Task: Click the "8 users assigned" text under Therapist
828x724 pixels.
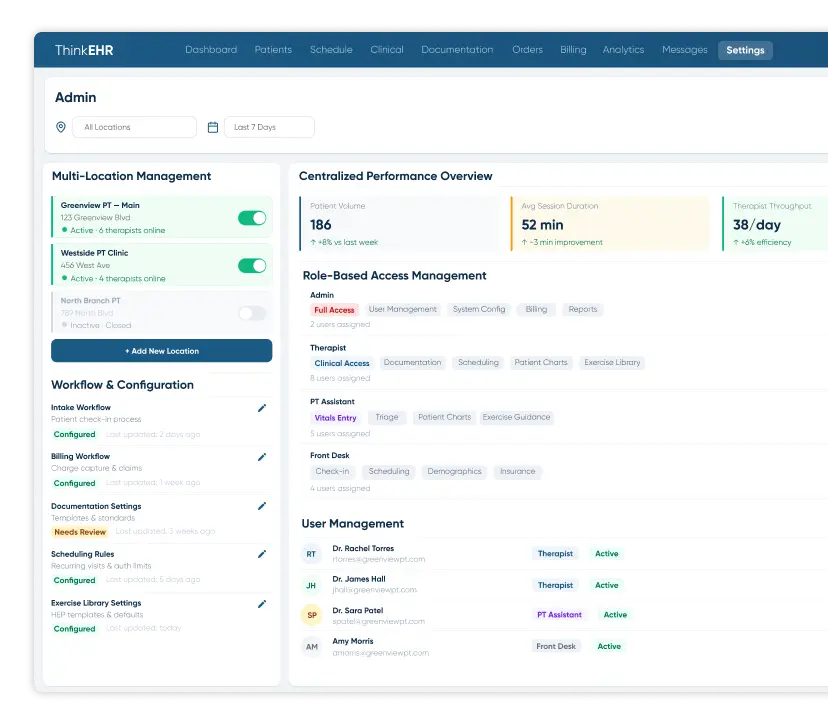Action: pos(340,379)
